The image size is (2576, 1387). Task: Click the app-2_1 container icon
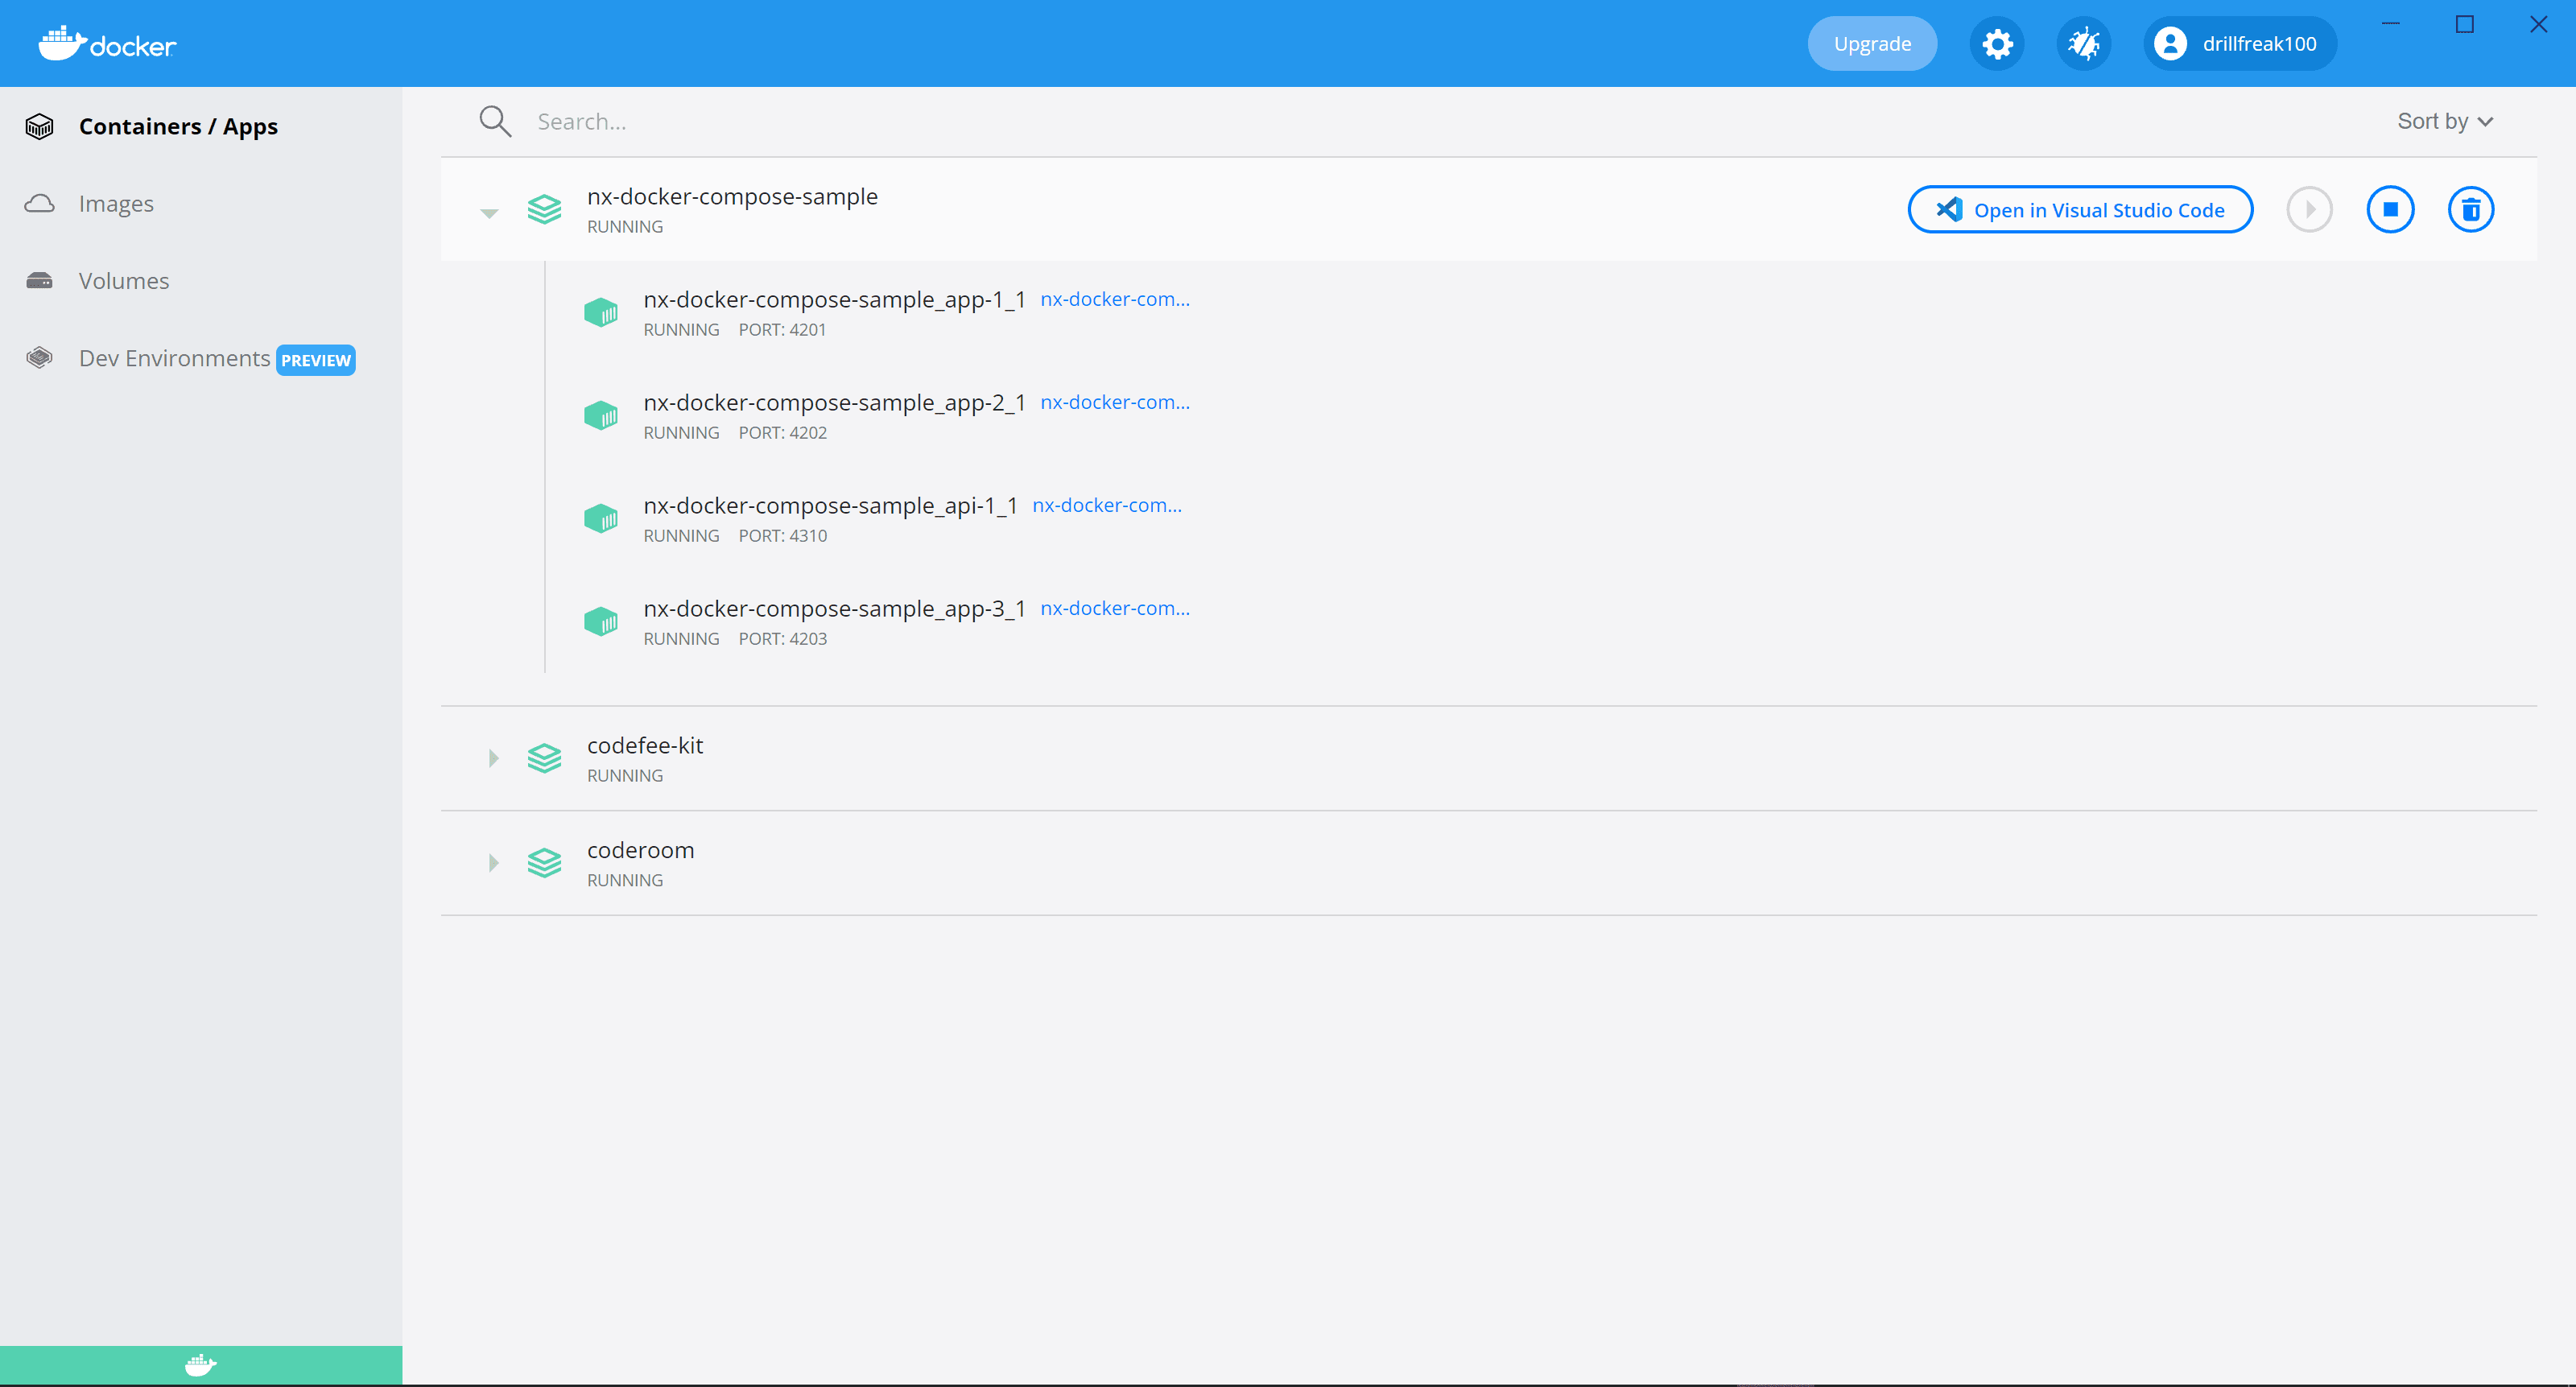[601, 415]
